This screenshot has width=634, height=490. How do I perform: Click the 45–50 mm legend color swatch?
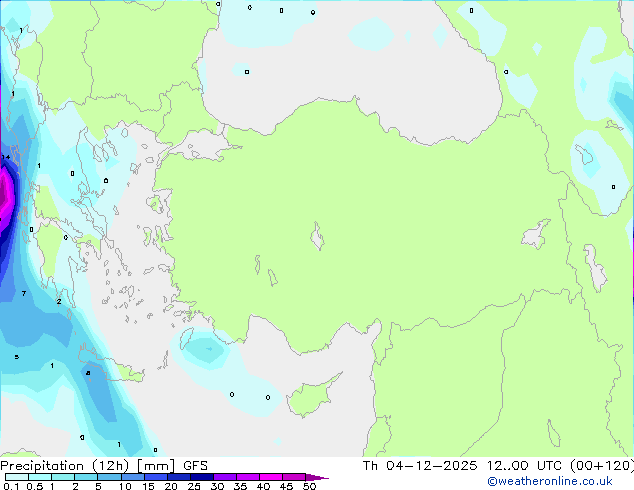(294, 477)
